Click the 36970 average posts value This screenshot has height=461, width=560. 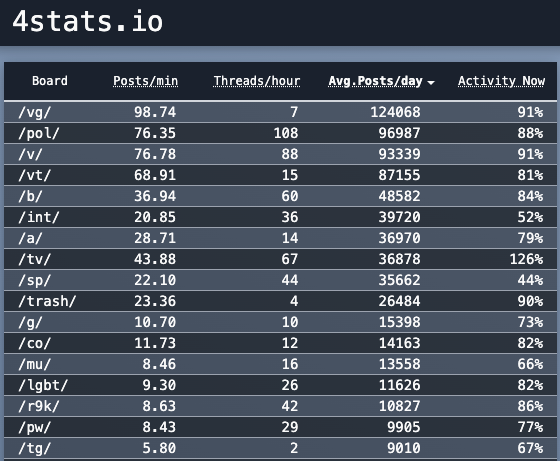pyautogui.click(x=400, y=238)
